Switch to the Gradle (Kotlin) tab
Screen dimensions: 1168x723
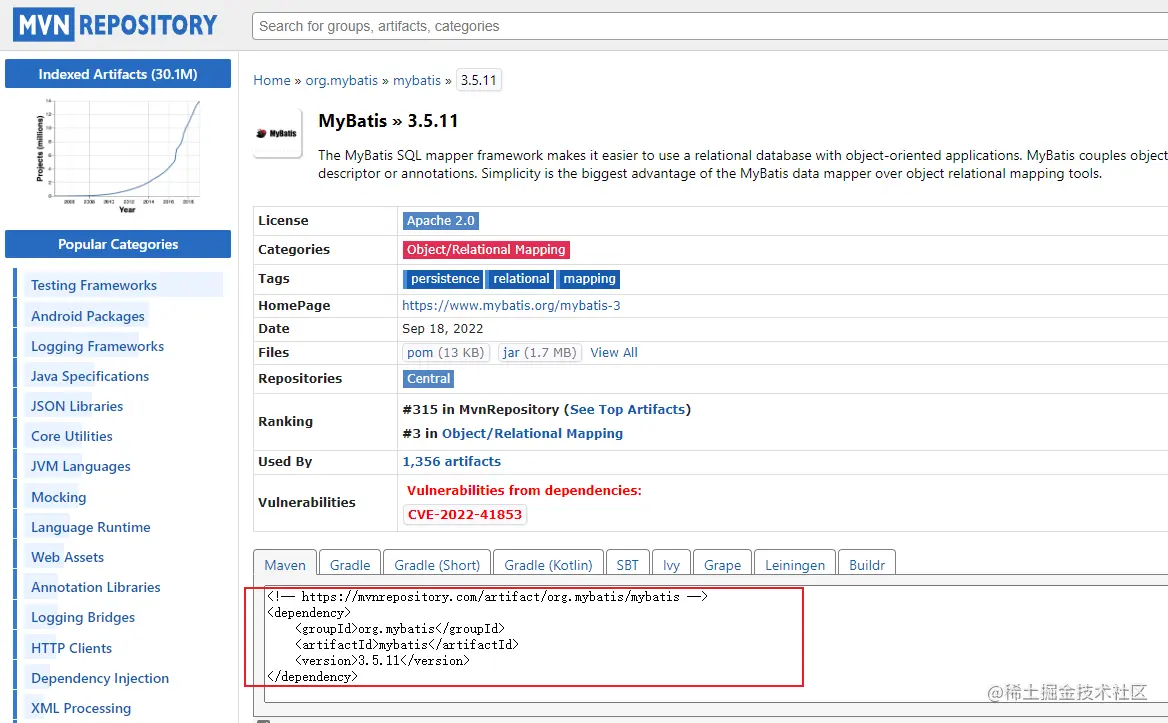click(x=548, y=564)
